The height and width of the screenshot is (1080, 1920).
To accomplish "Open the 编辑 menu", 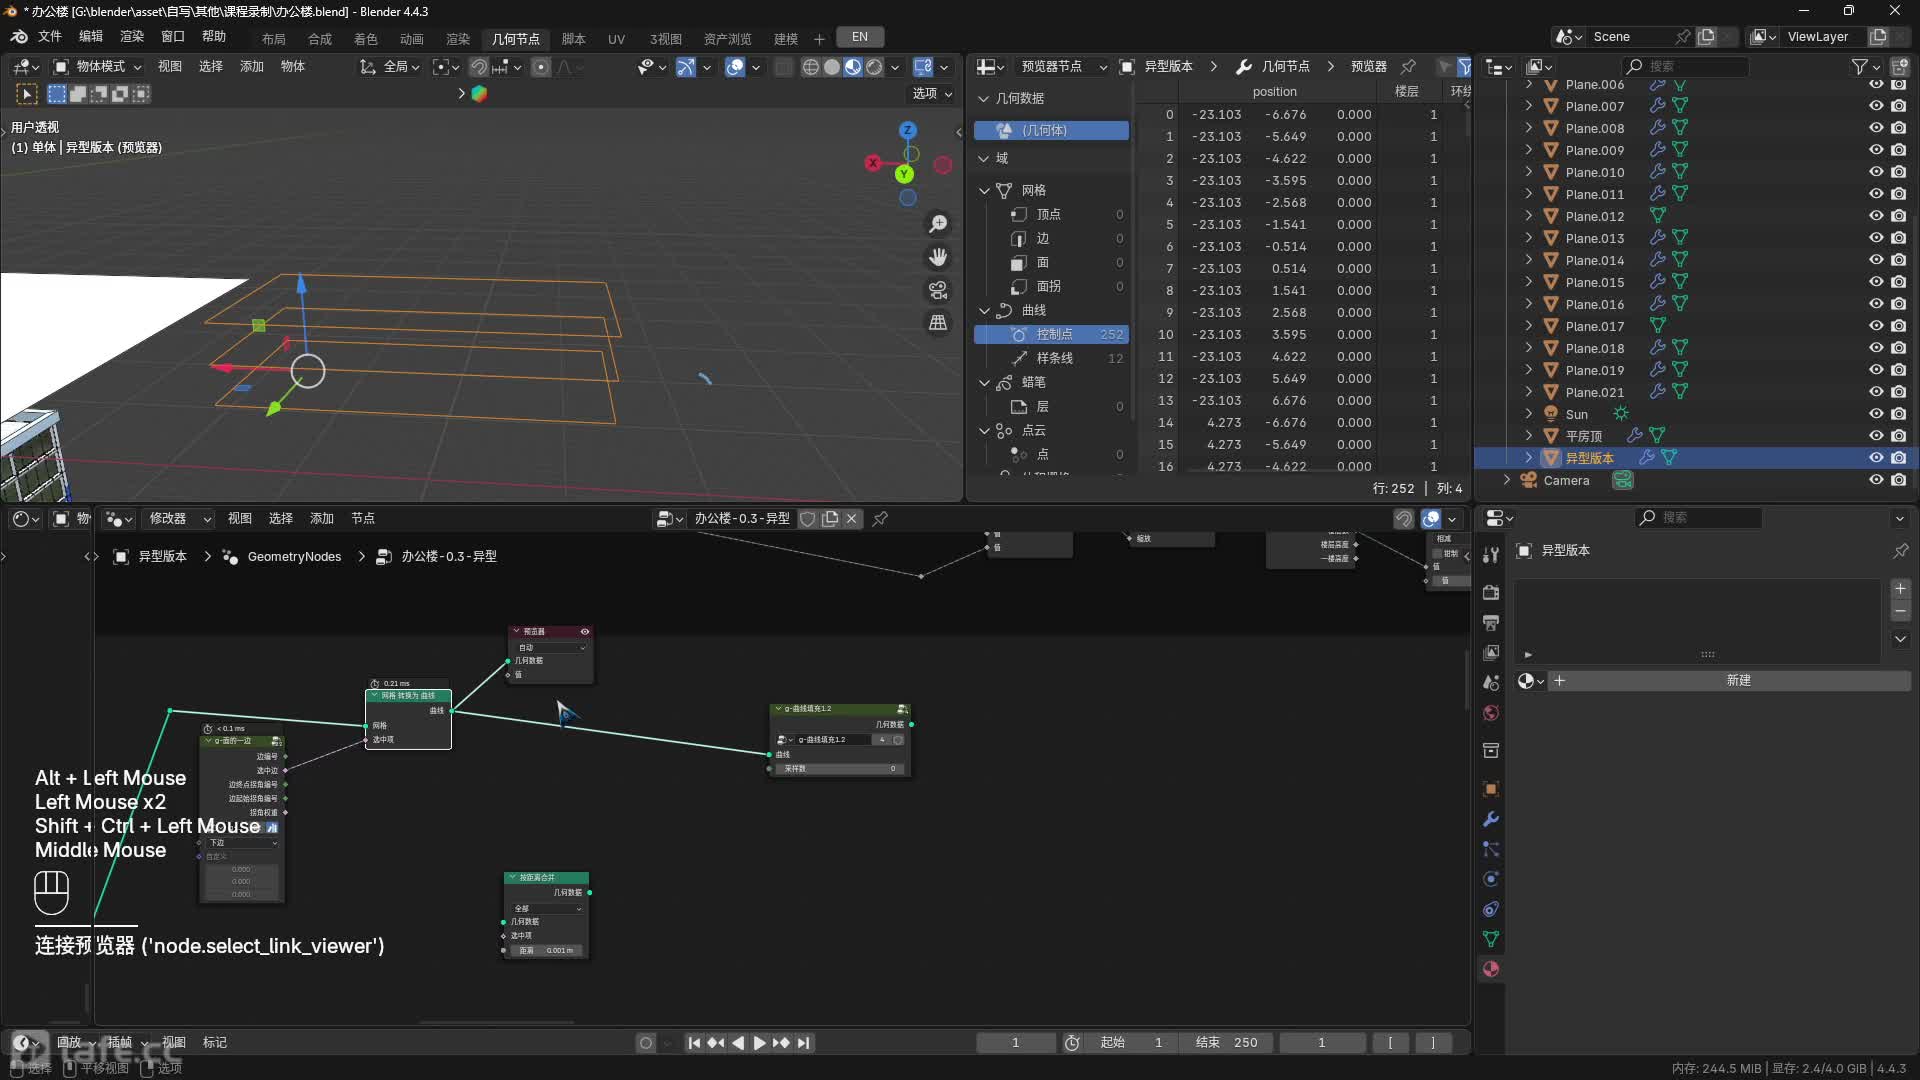I will (x=91, y=37).
